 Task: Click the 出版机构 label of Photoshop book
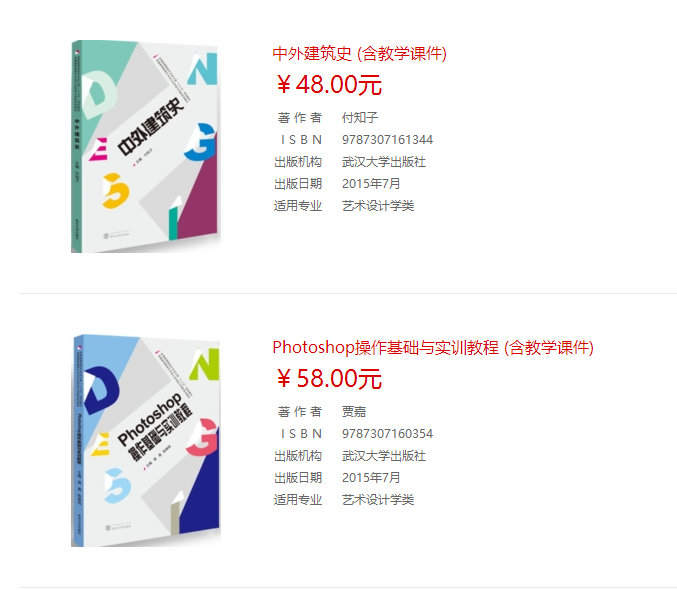[298, 456]
